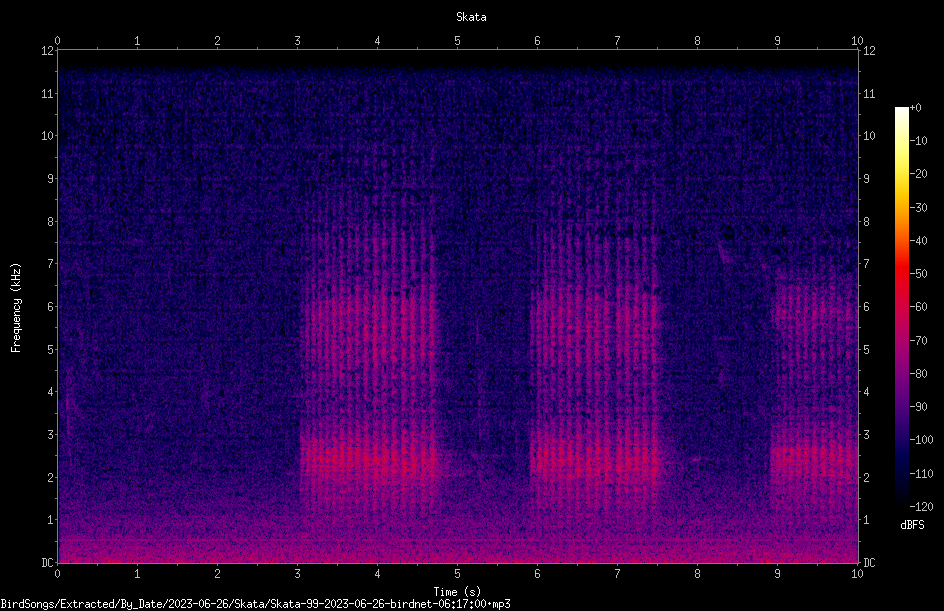Click the file path text ending in birdnet-06:17:00.mp3
The width and height of the screenshot is (944, 611).
coord(255,604)
